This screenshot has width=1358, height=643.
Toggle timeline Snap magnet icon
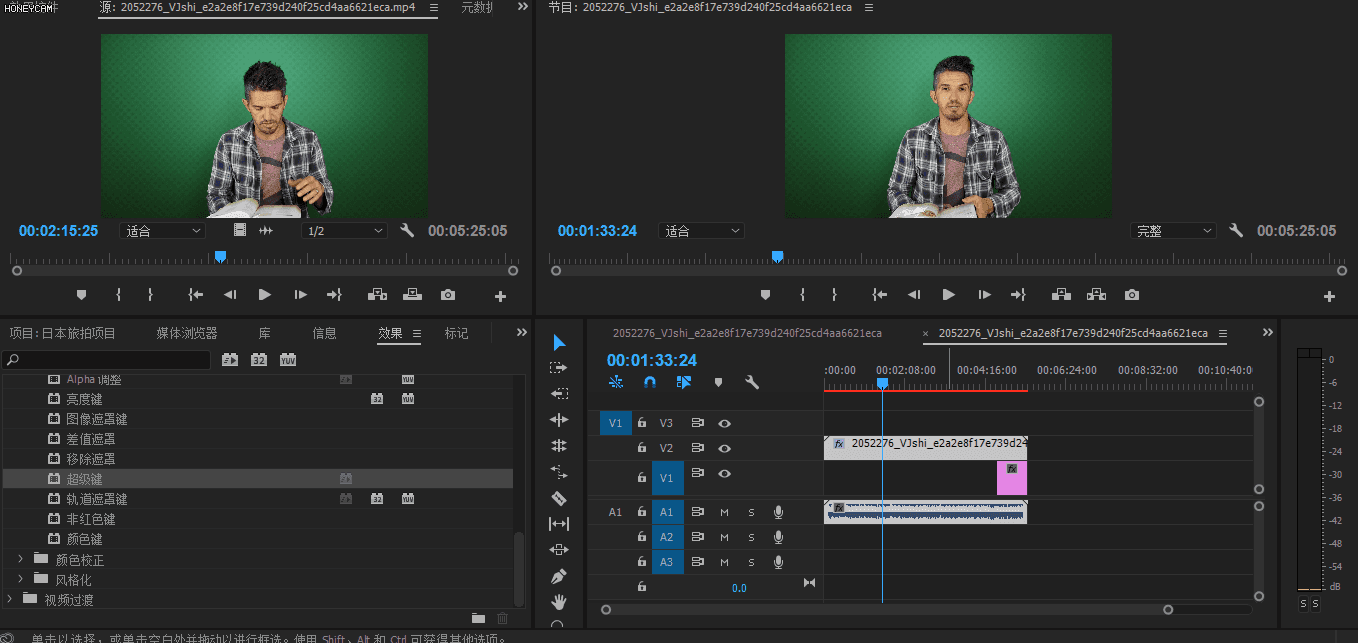[x=650, y=382]
